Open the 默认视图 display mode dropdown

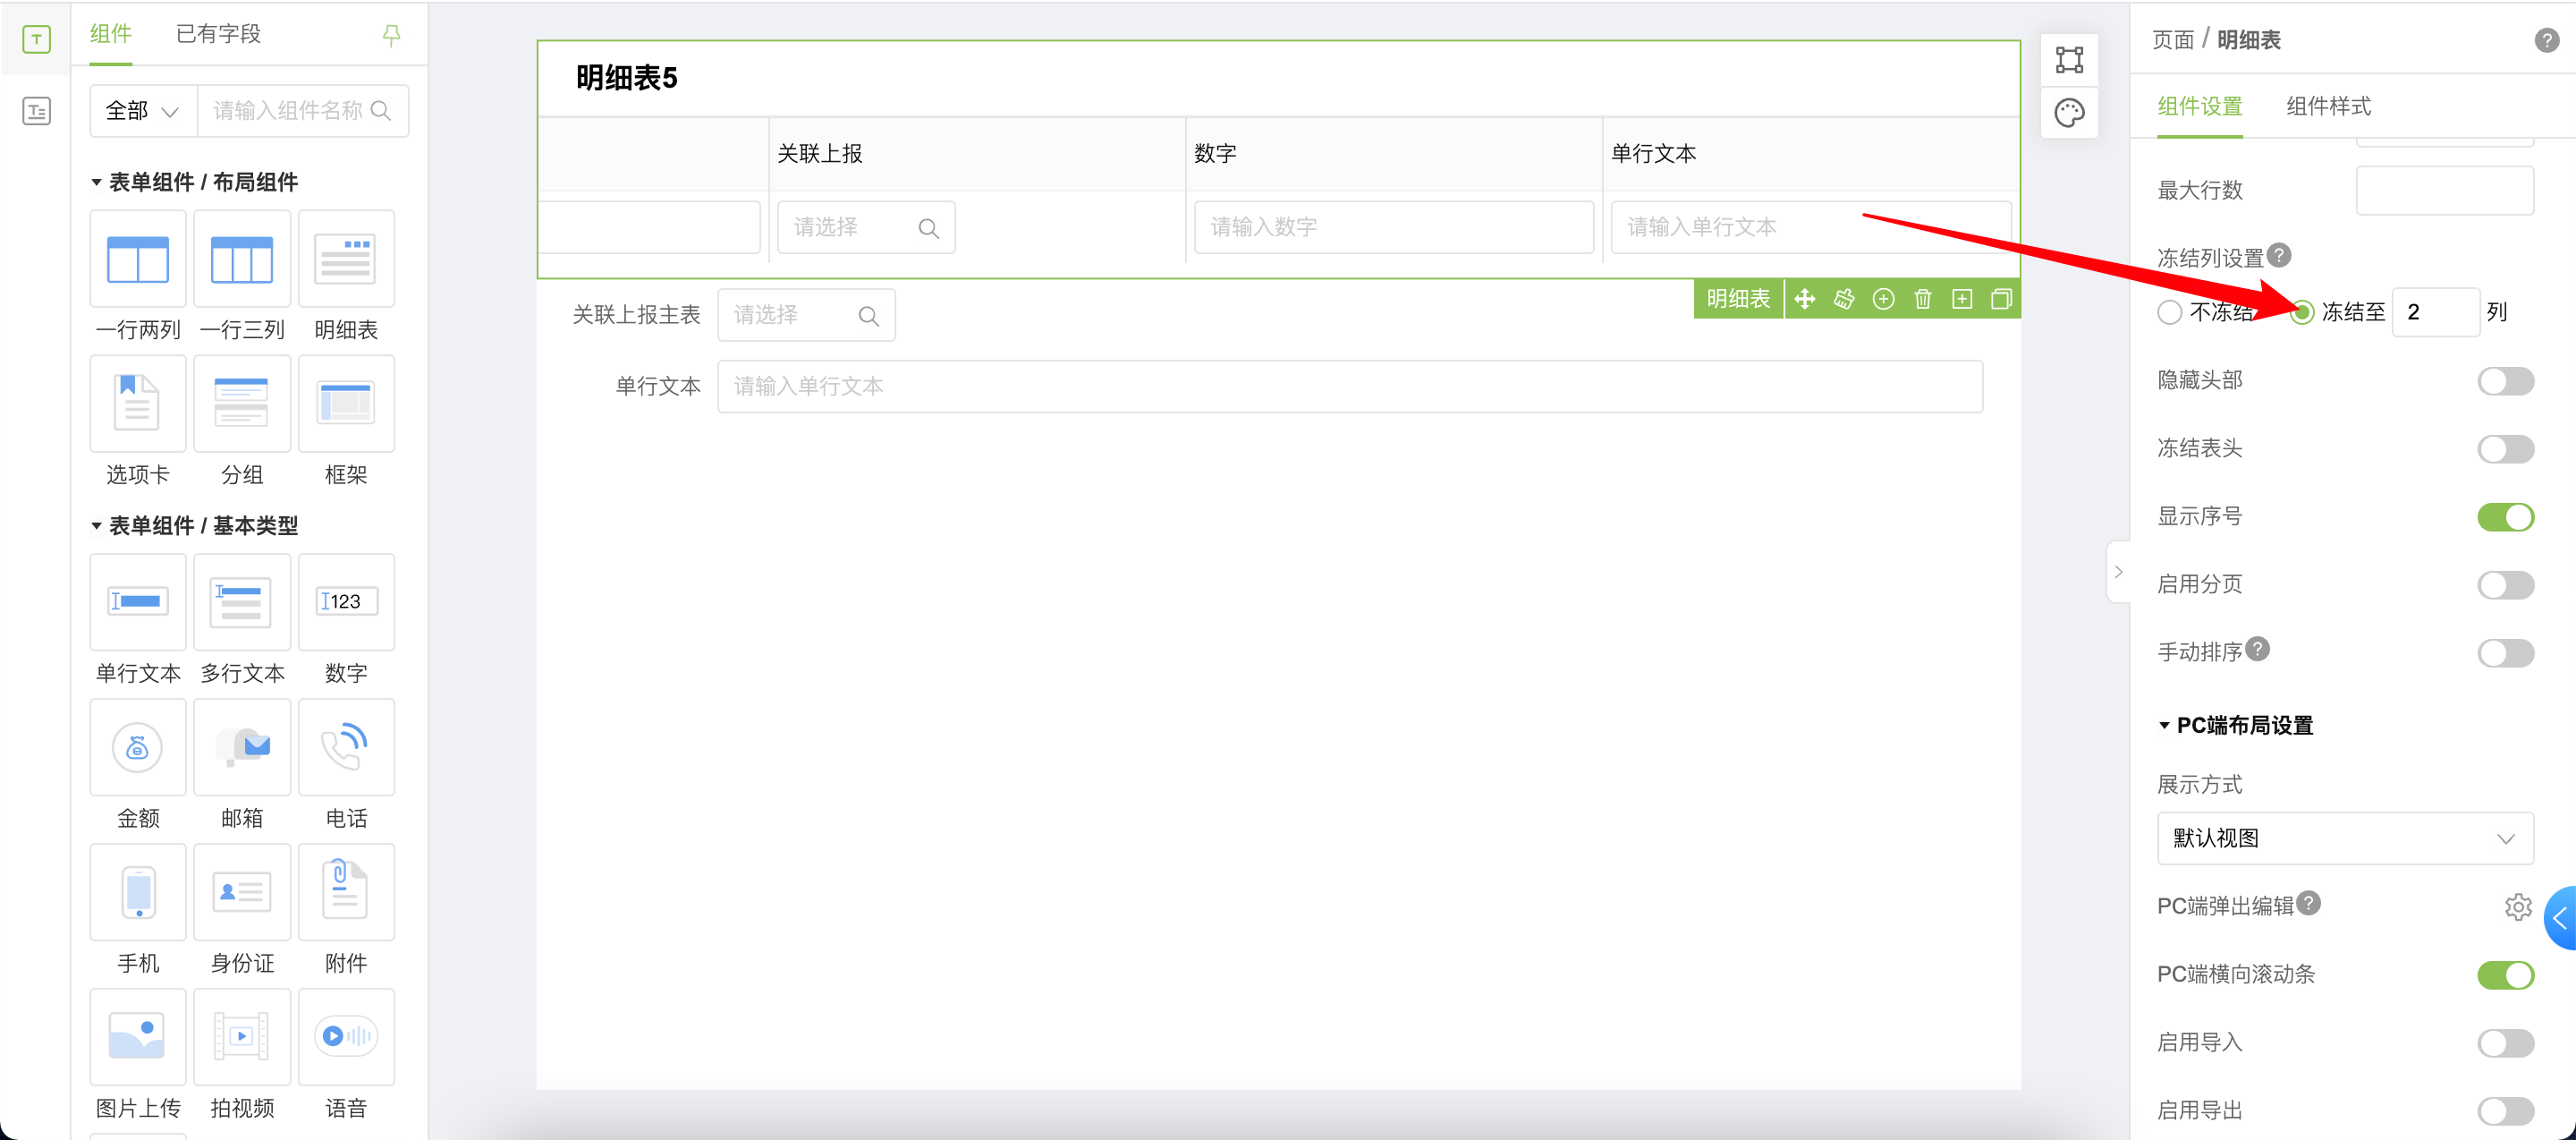coord(2344,838)
